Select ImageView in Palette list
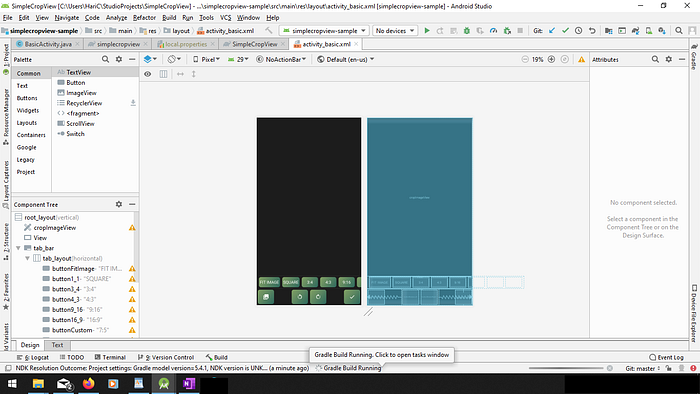The width and height of the screenshot is (700, 394). click(81, 93)
